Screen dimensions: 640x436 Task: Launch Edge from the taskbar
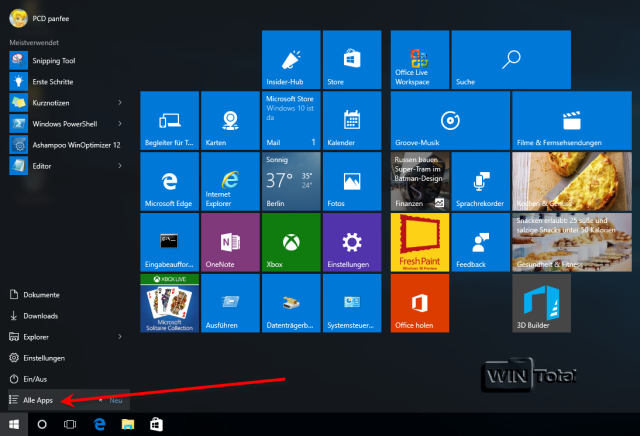tap(100, 425)
